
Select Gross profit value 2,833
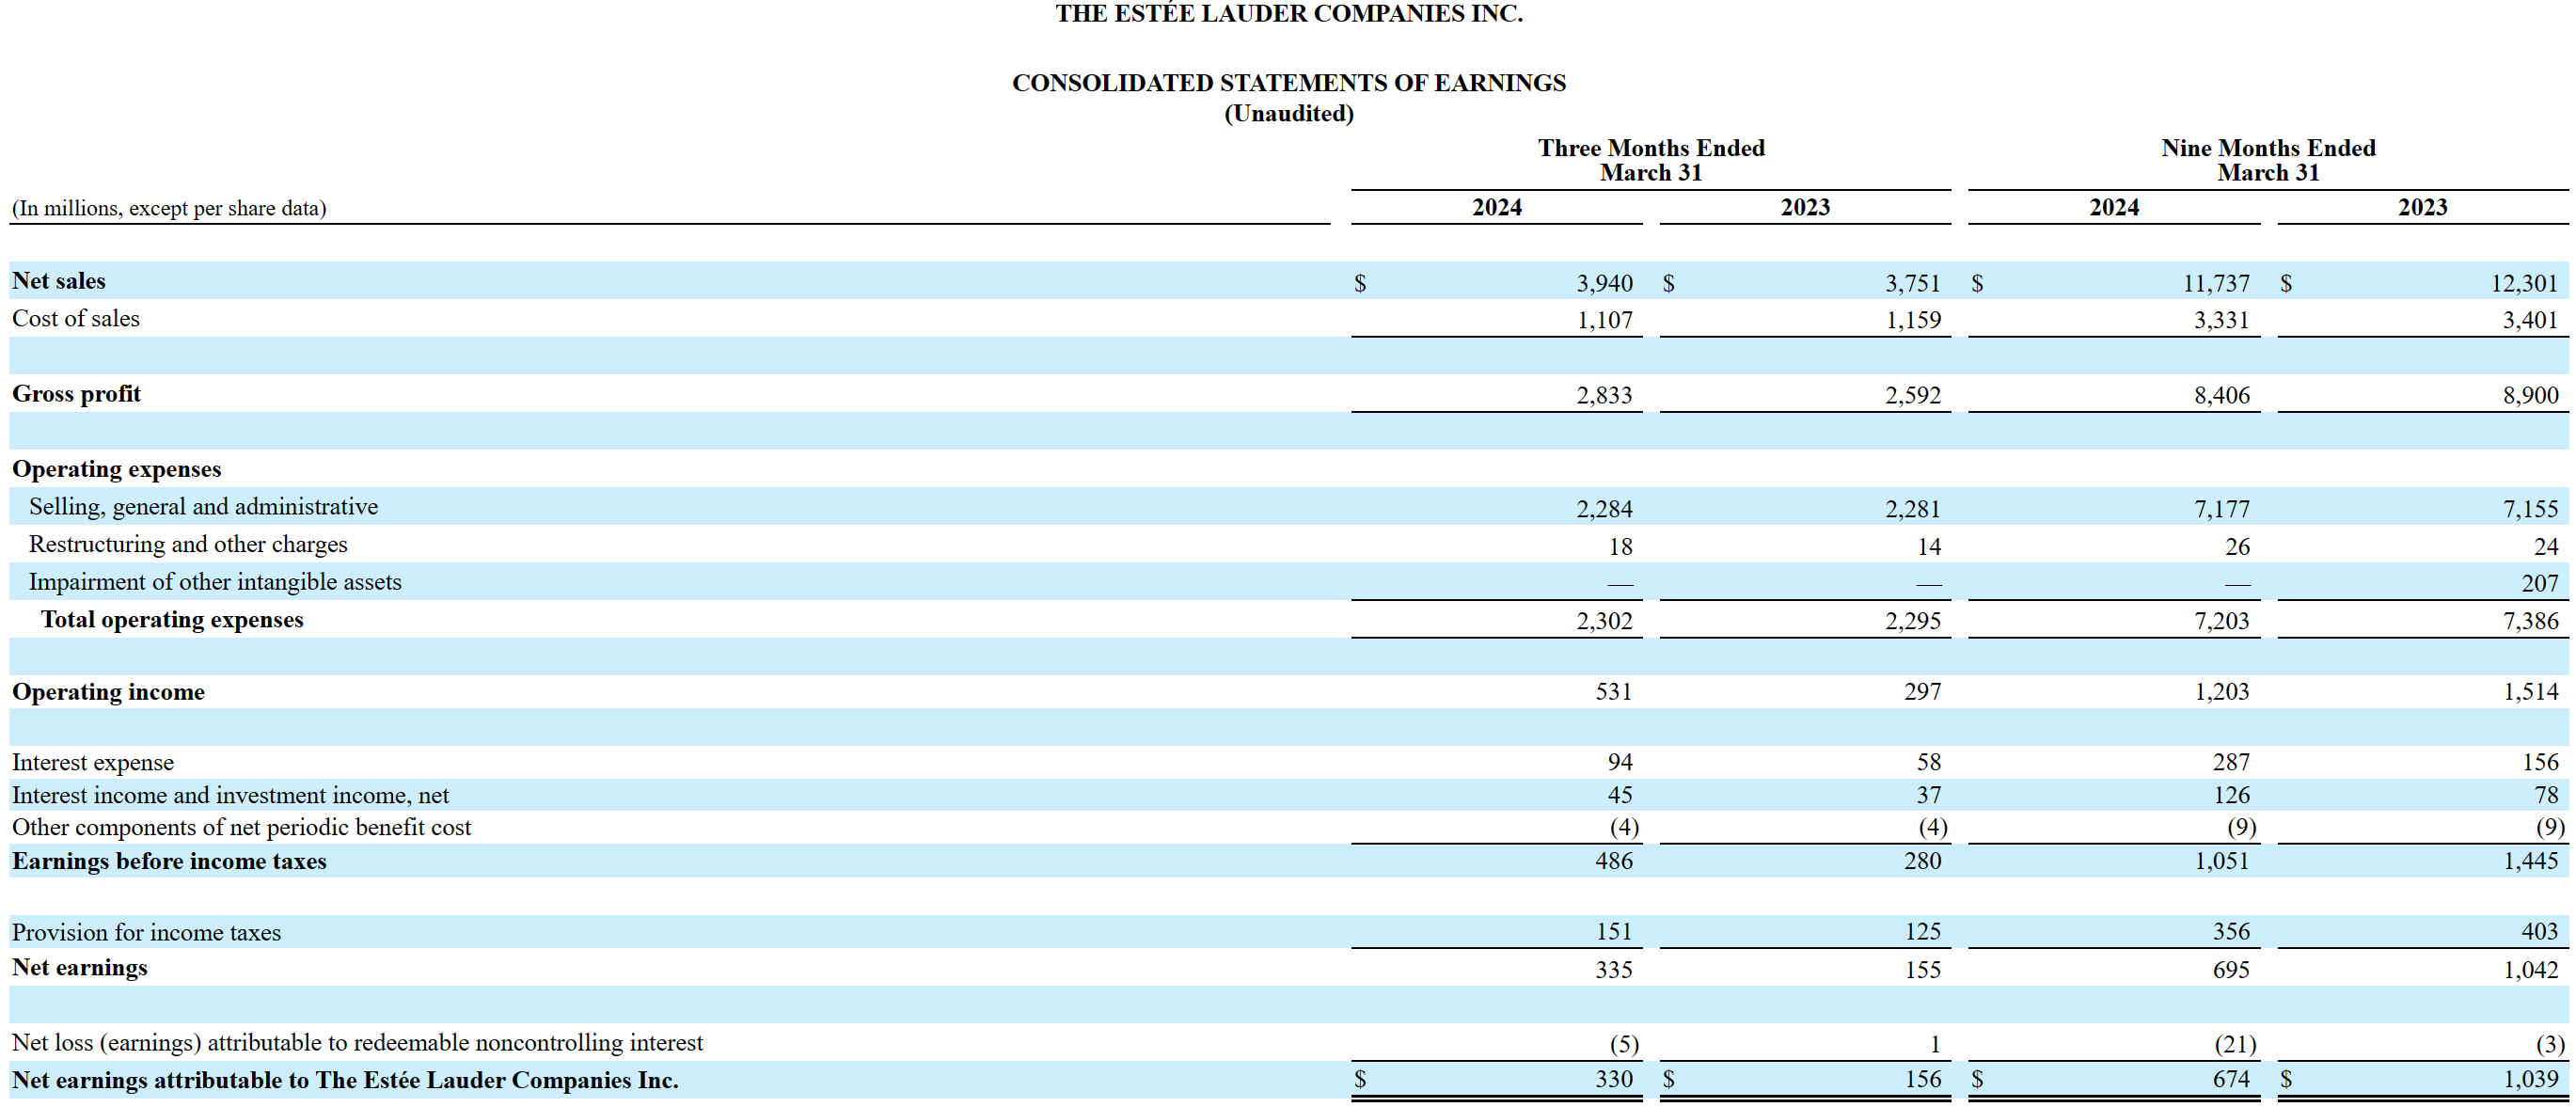pos(1604,396)
